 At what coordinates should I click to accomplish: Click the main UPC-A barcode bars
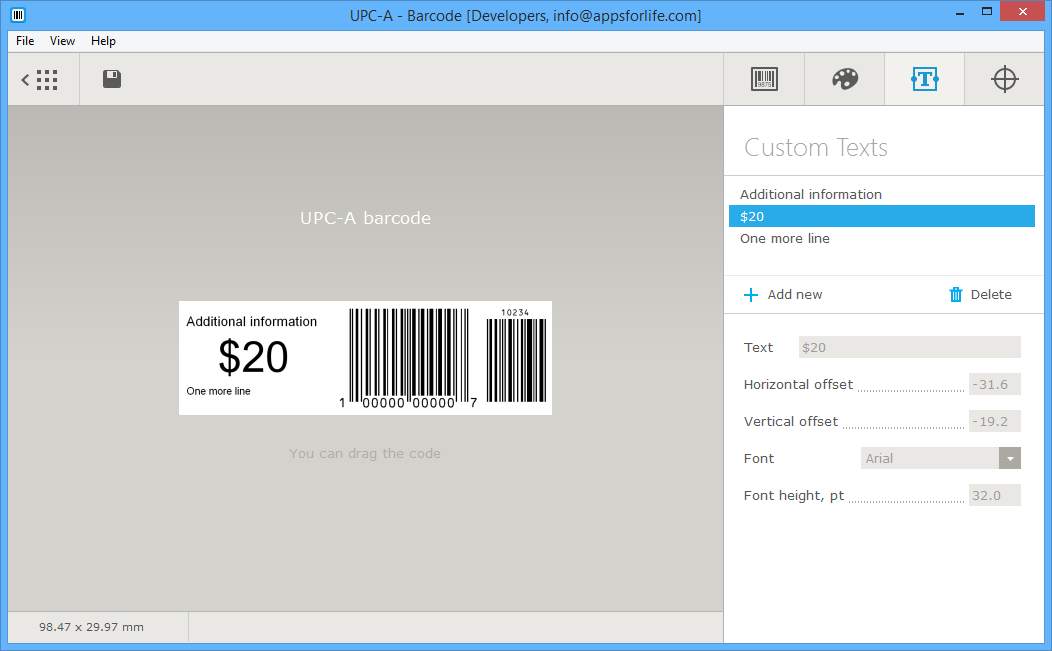[x=409, y=356]
